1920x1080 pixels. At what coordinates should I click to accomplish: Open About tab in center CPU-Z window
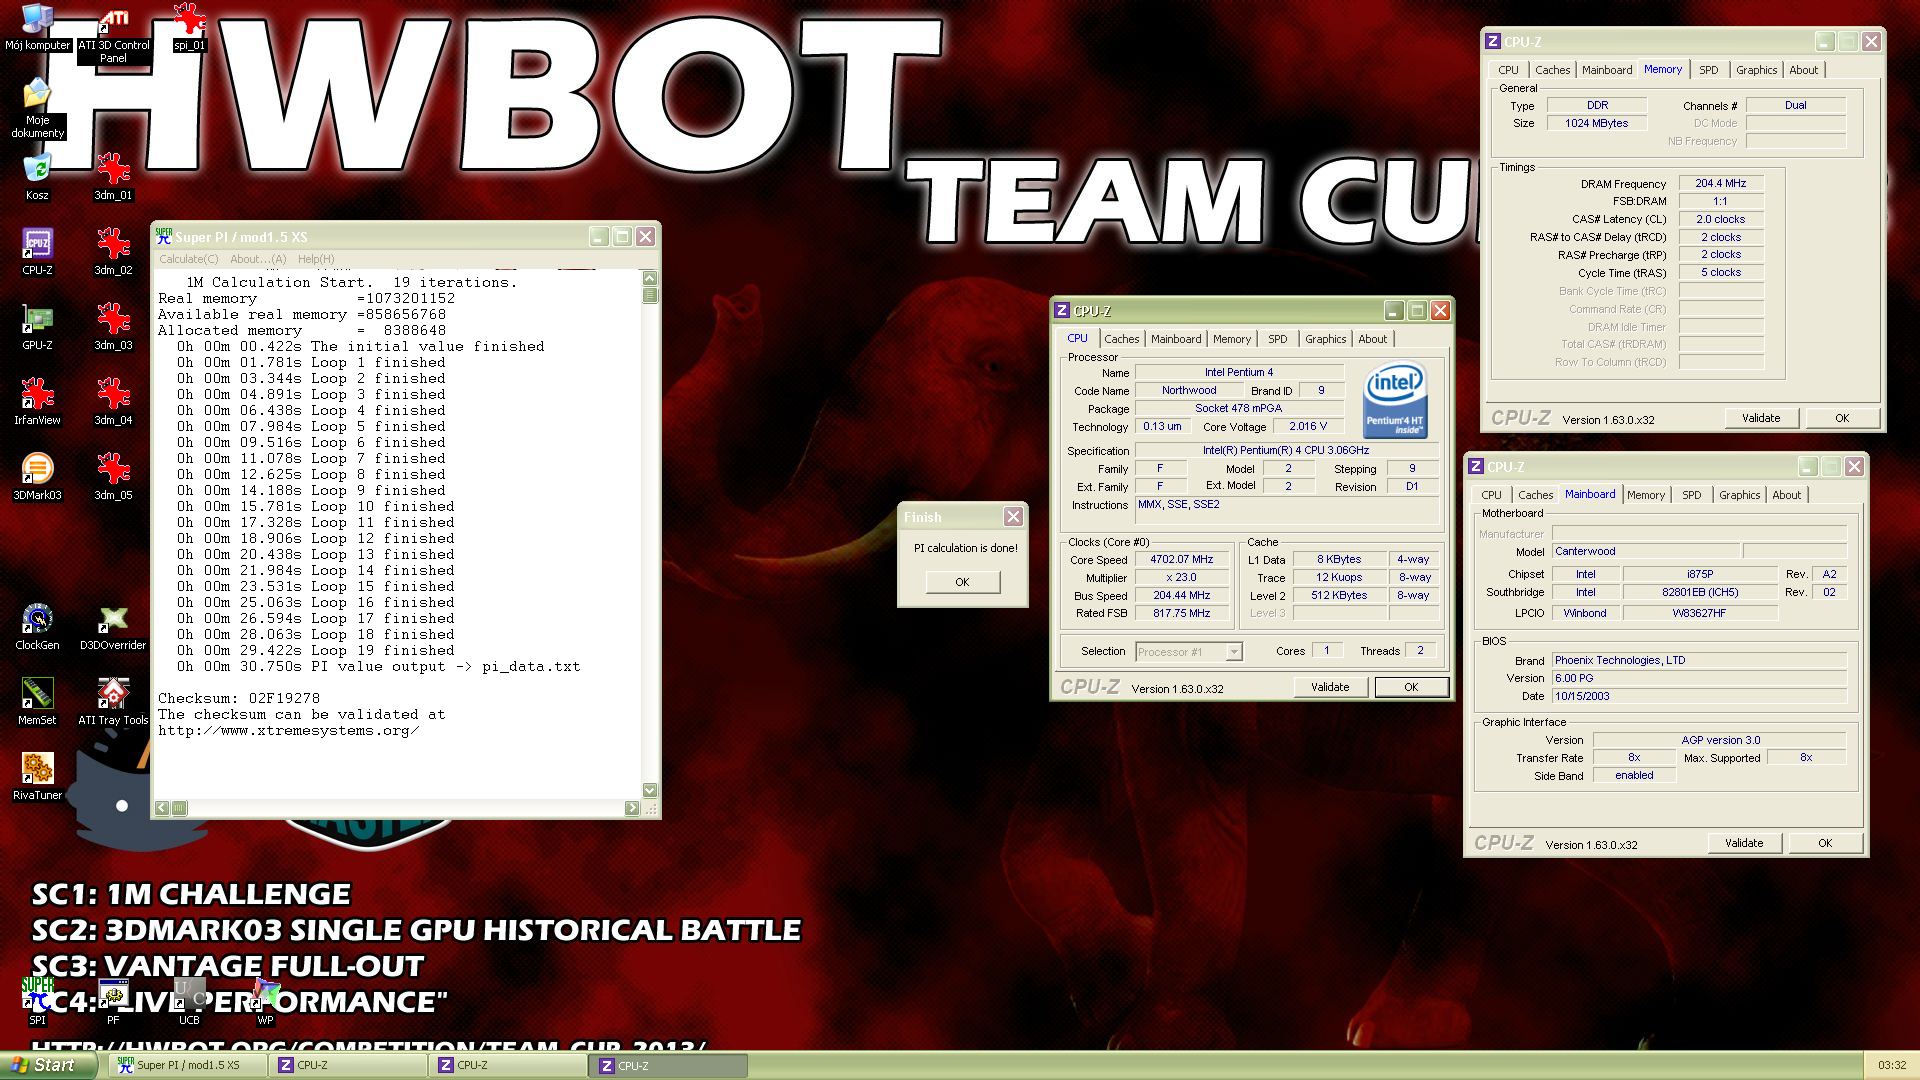(x=1373, y=339)
